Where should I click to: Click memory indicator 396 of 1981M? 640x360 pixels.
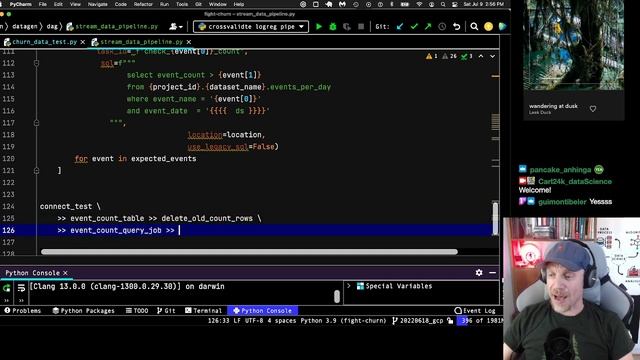click(480, 321)
